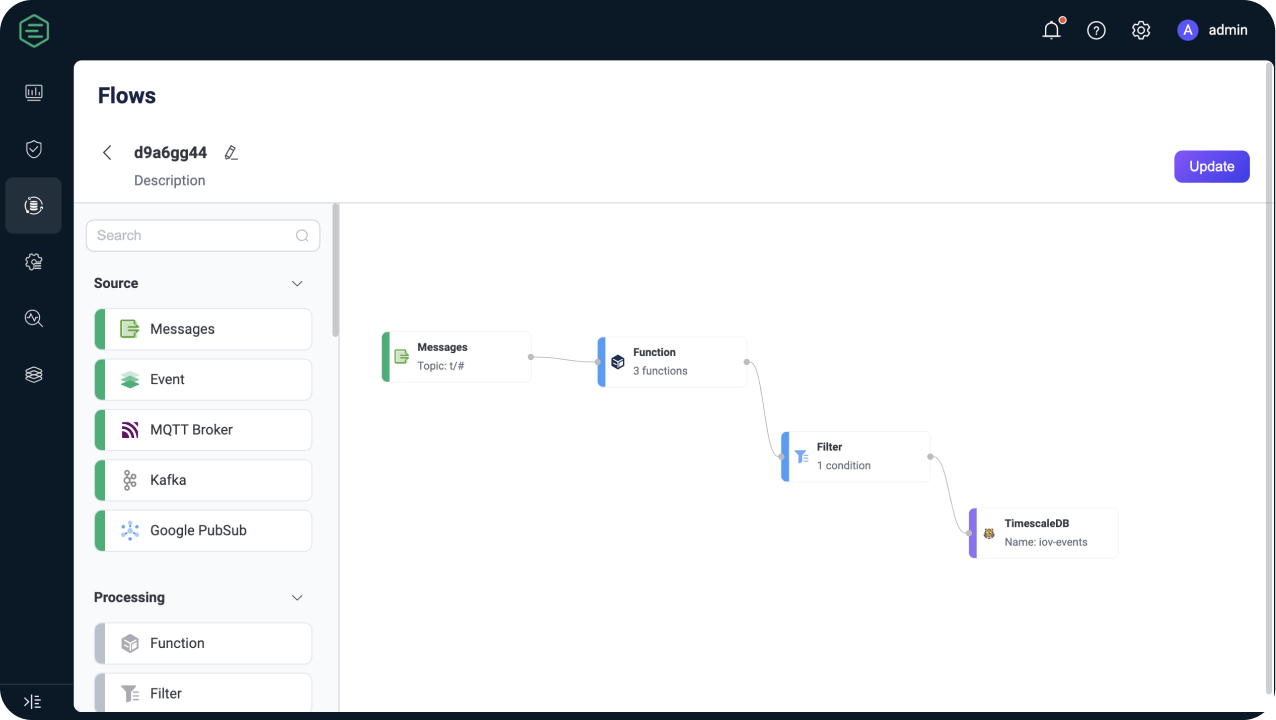This screenshot has width=1276, height=720.
Task: Select the TimescaleDB node on canvas
Action: pos(1044,533)
